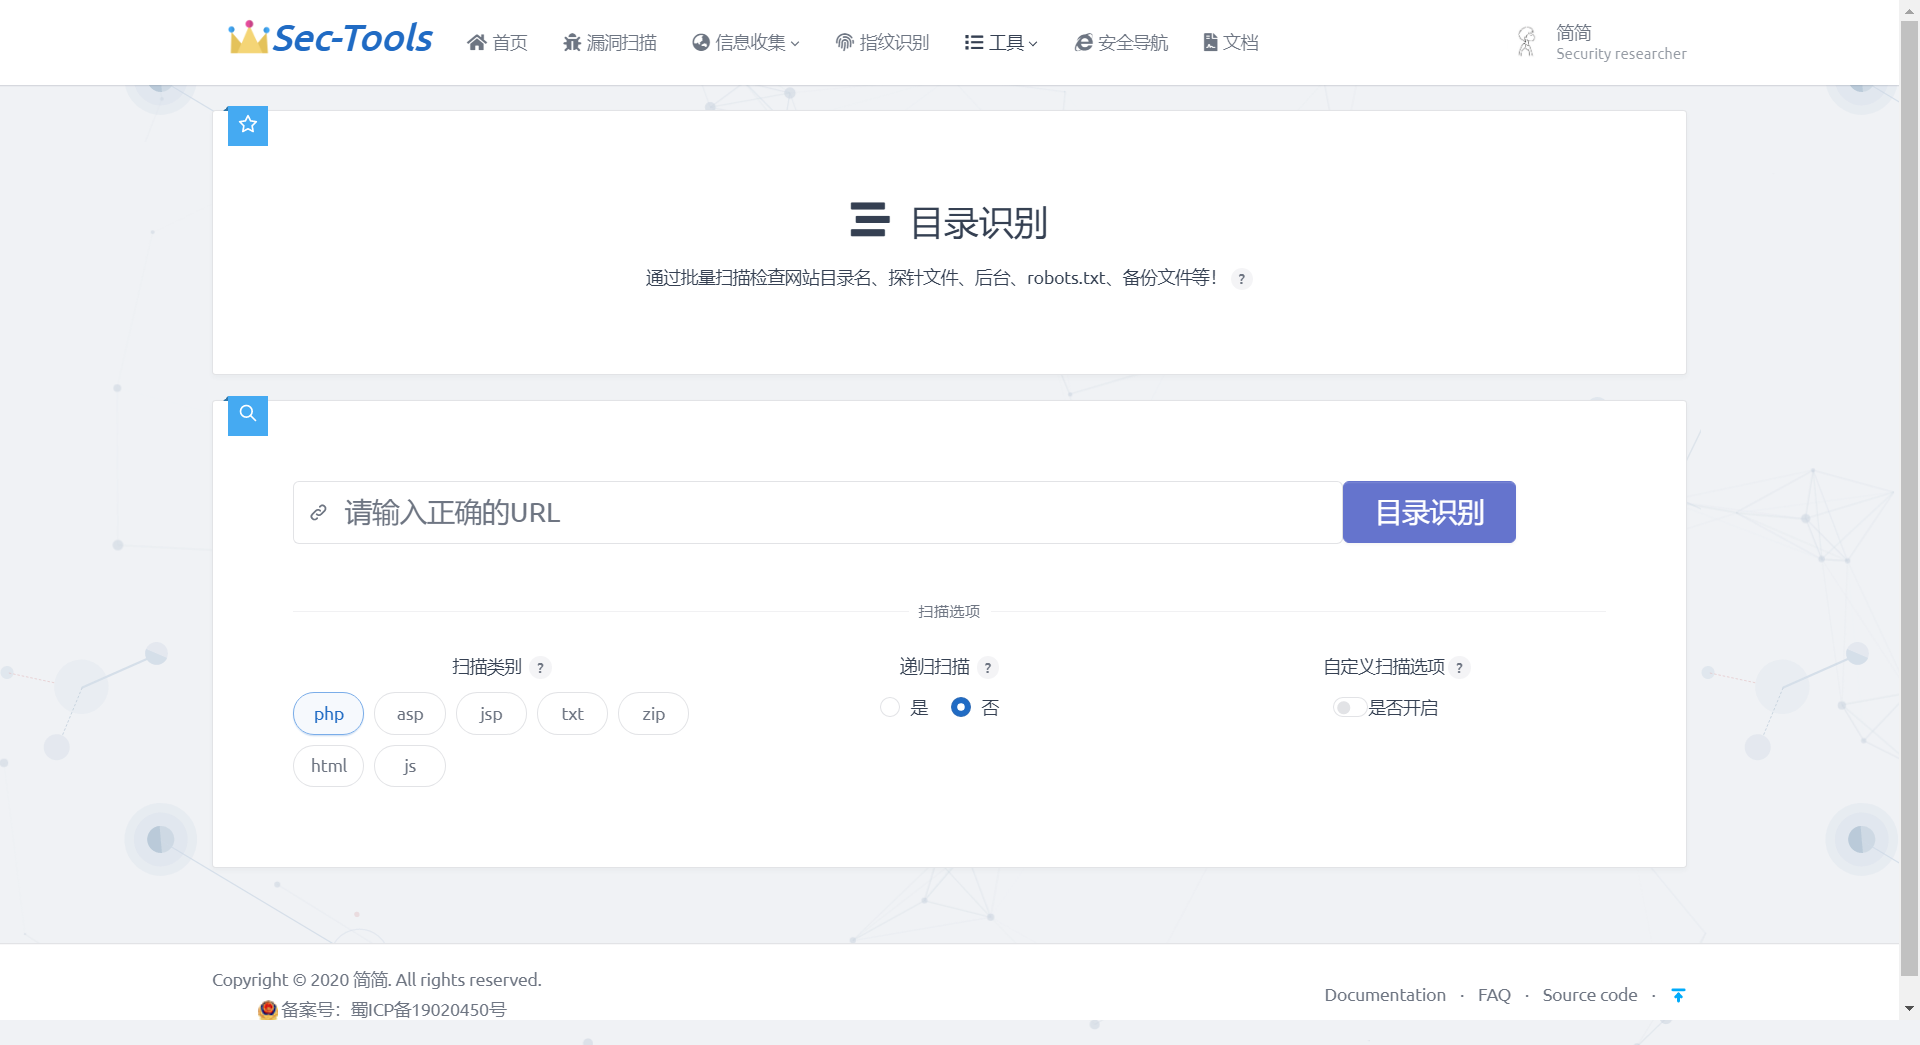Toggle the jsp scan type tag
Image resolution: width=1920 pixels, height=1045 pixels.
pyautogui.click(x=491, y=714)
